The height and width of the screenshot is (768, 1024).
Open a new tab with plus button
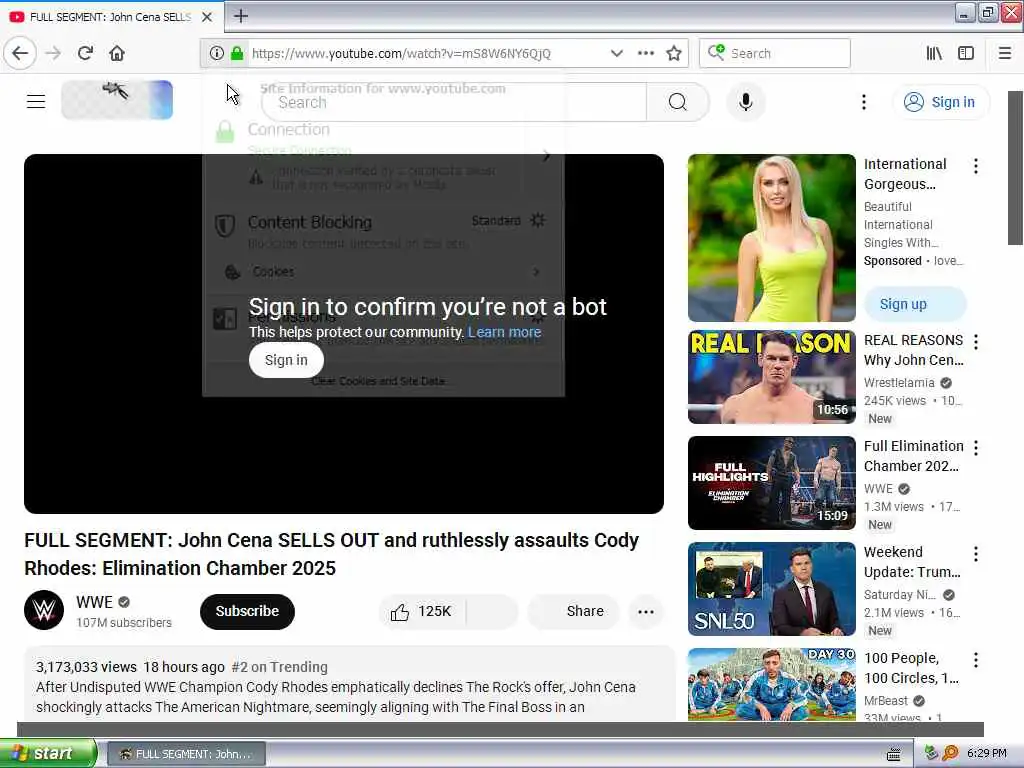click(241, 16)
